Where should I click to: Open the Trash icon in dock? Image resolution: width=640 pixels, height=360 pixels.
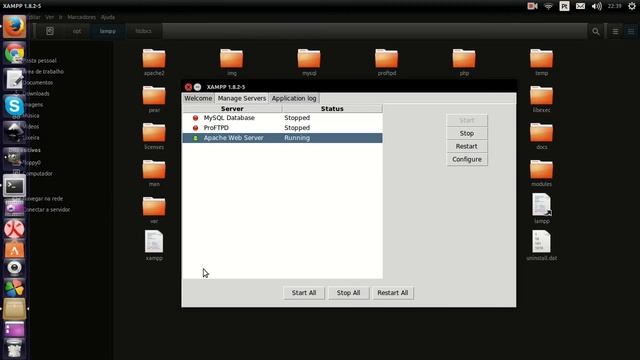(x=14, y=349)
